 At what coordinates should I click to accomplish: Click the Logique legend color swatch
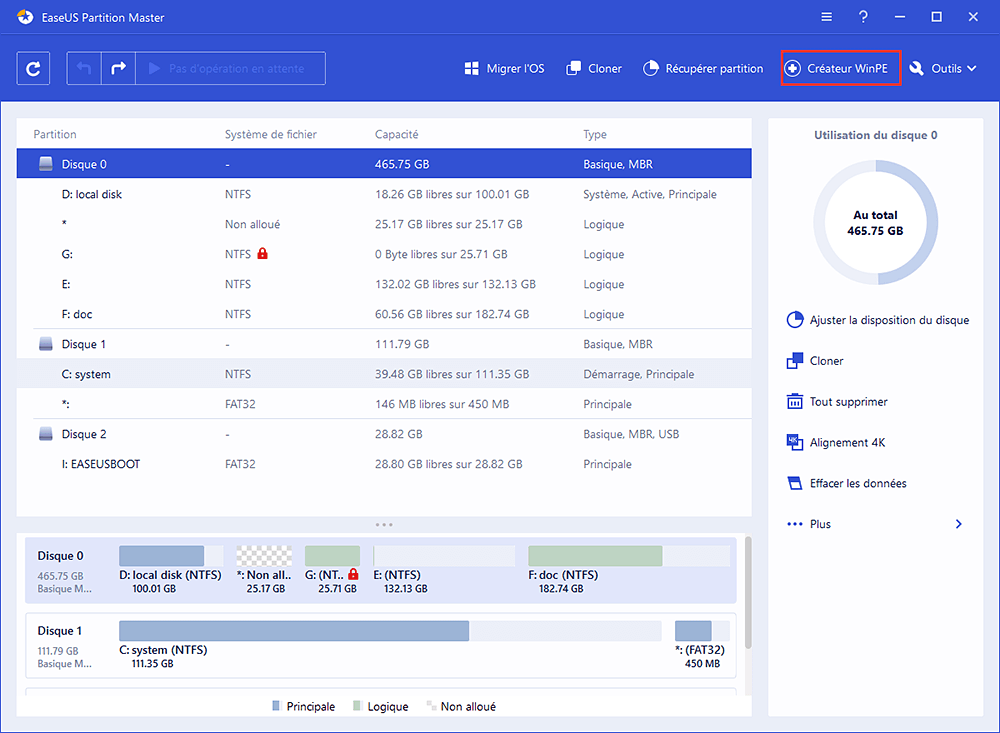pyautogui.click(x=357, y=706)
